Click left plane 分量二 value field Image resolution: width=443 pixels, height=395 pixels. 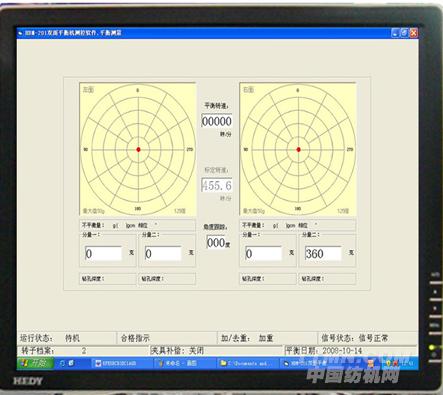(x=163, y=253)
